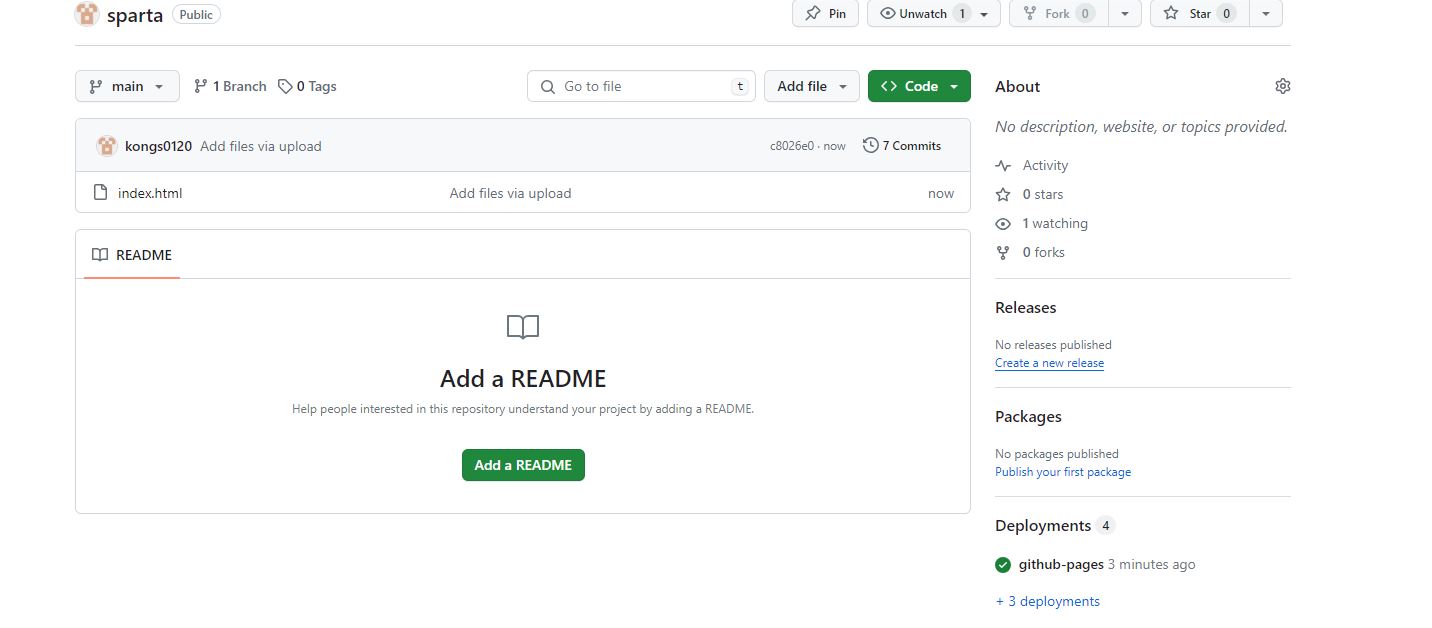Open the Packages heading link
The width and height of the screenshot is (1432, 628).
point(1028,416)
